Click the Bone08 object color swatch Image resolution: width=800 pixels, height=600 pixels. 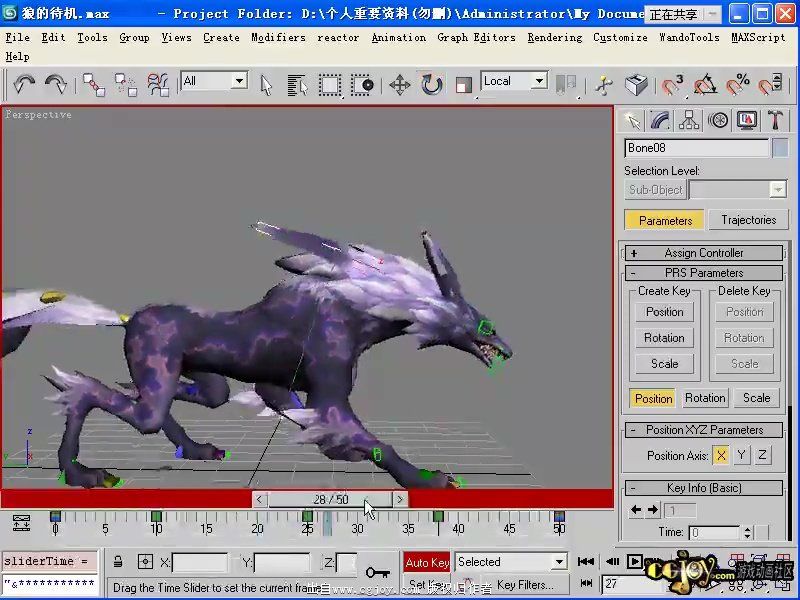tap(780, 148)
